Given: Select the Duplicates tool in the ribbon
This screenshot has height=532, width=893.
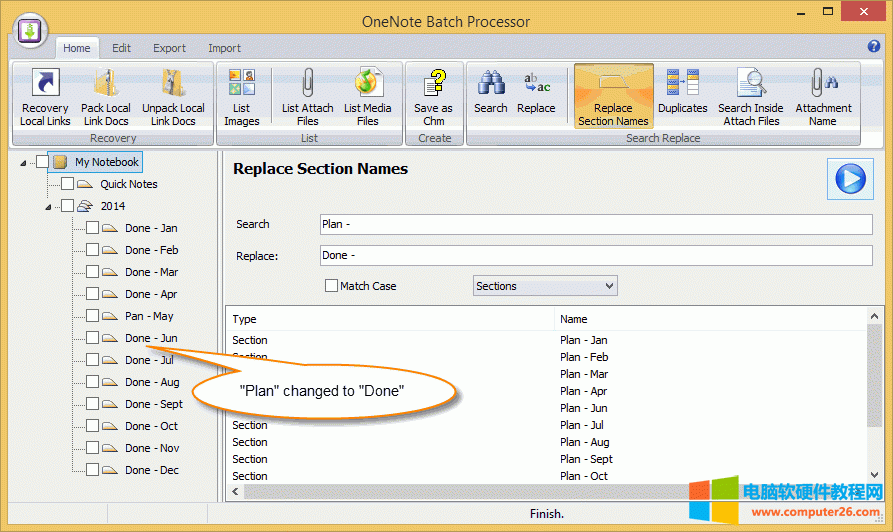Looking at the screenshot, I should tap(682, 93).
